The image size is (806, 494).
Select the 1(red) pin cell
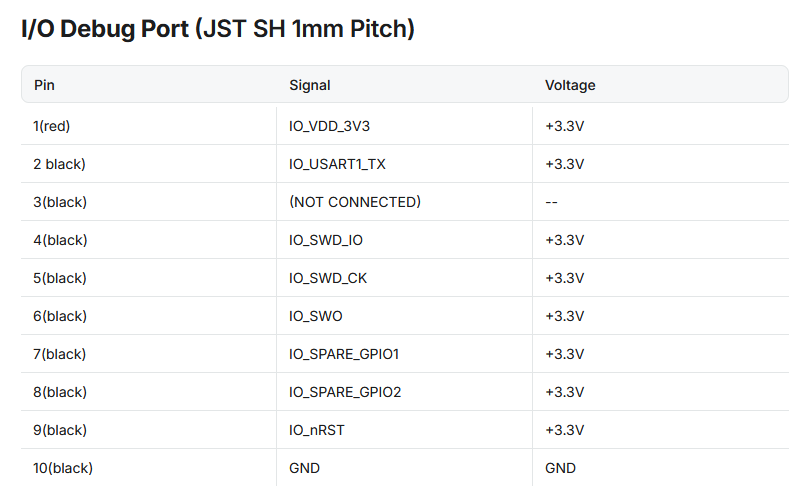(52, 126)
